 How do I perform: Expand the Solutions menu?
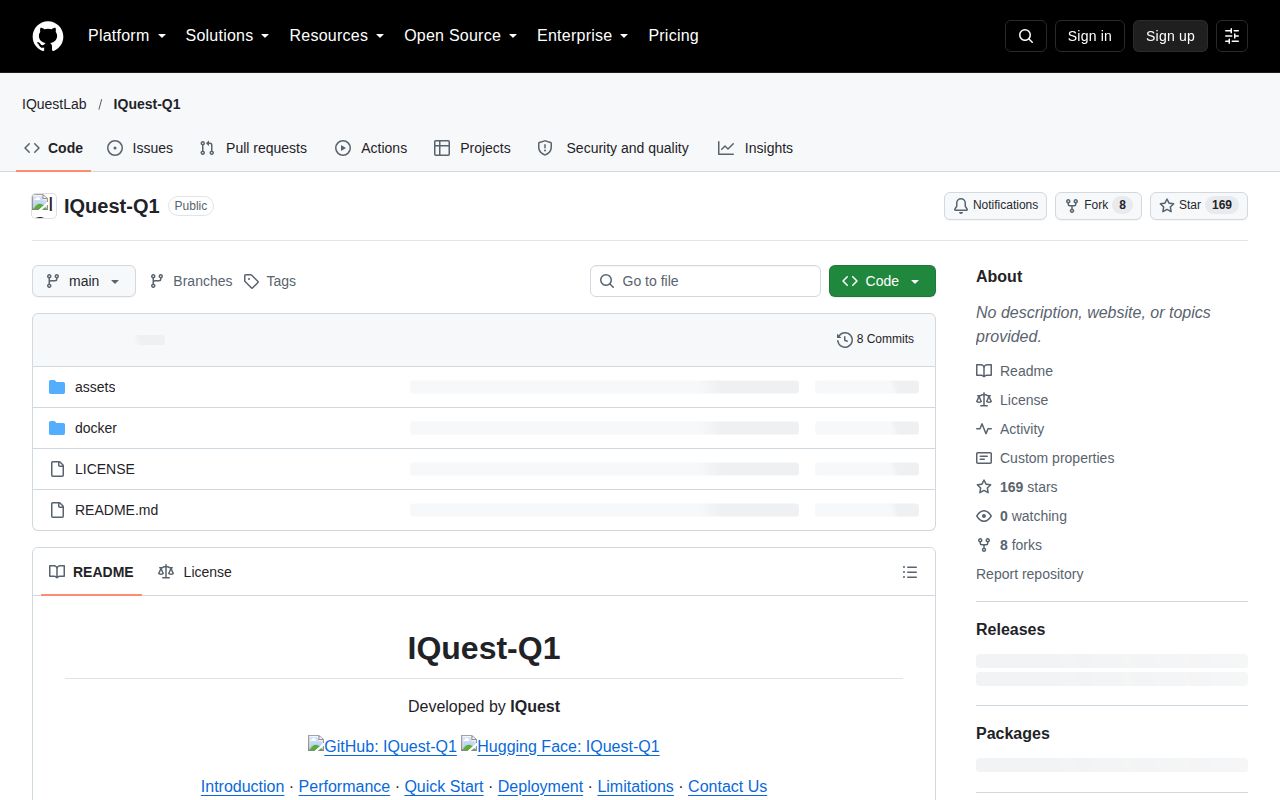227,36
